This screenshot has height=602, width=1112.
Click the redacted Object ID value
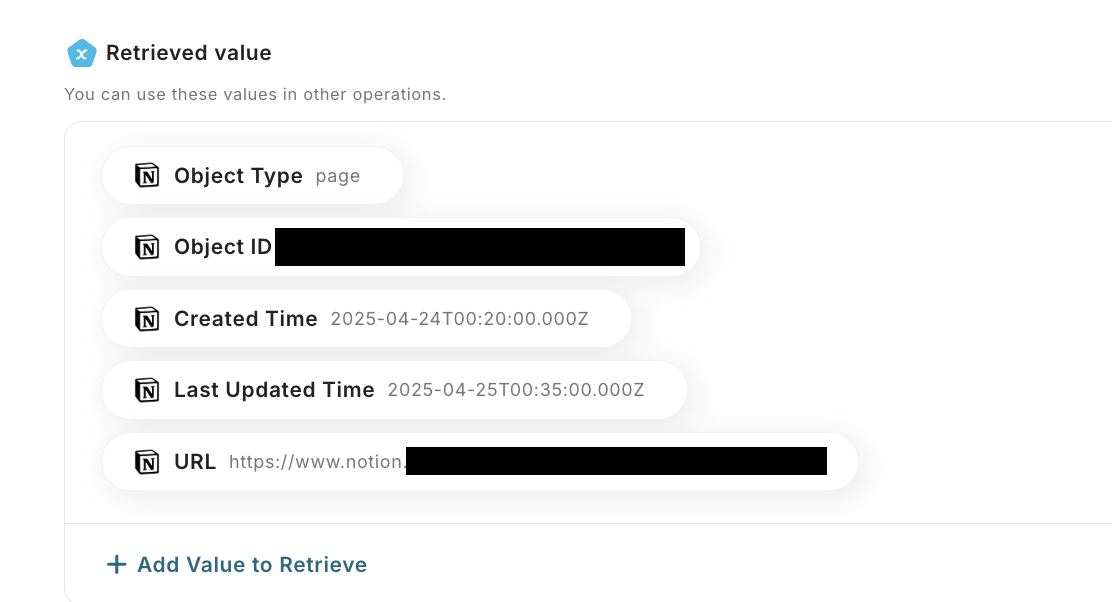click(480, 247)
